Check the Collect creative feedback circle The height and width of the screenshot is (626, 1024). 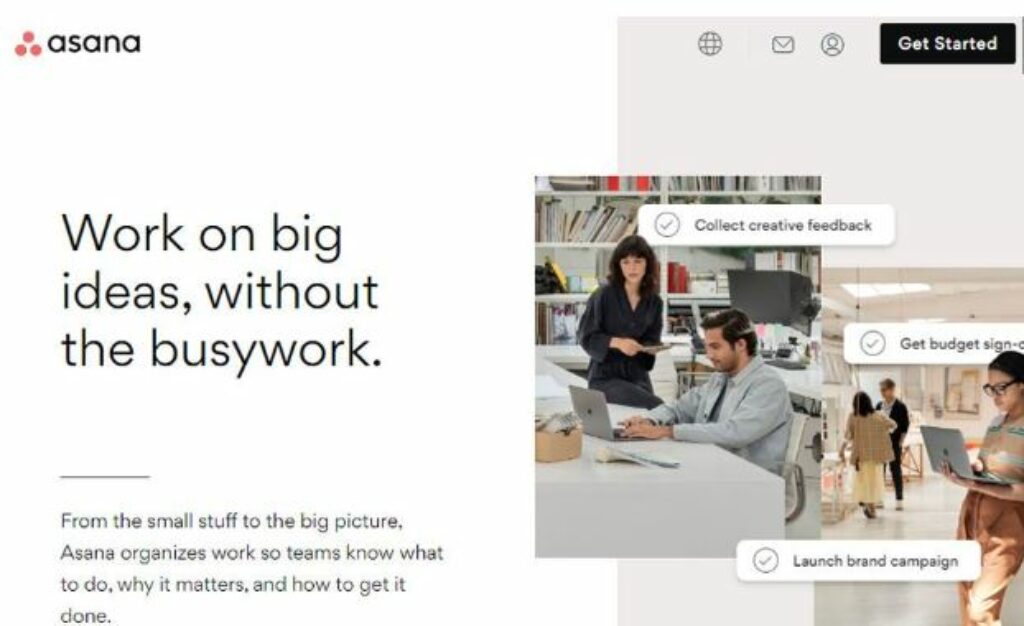[667, 225]
